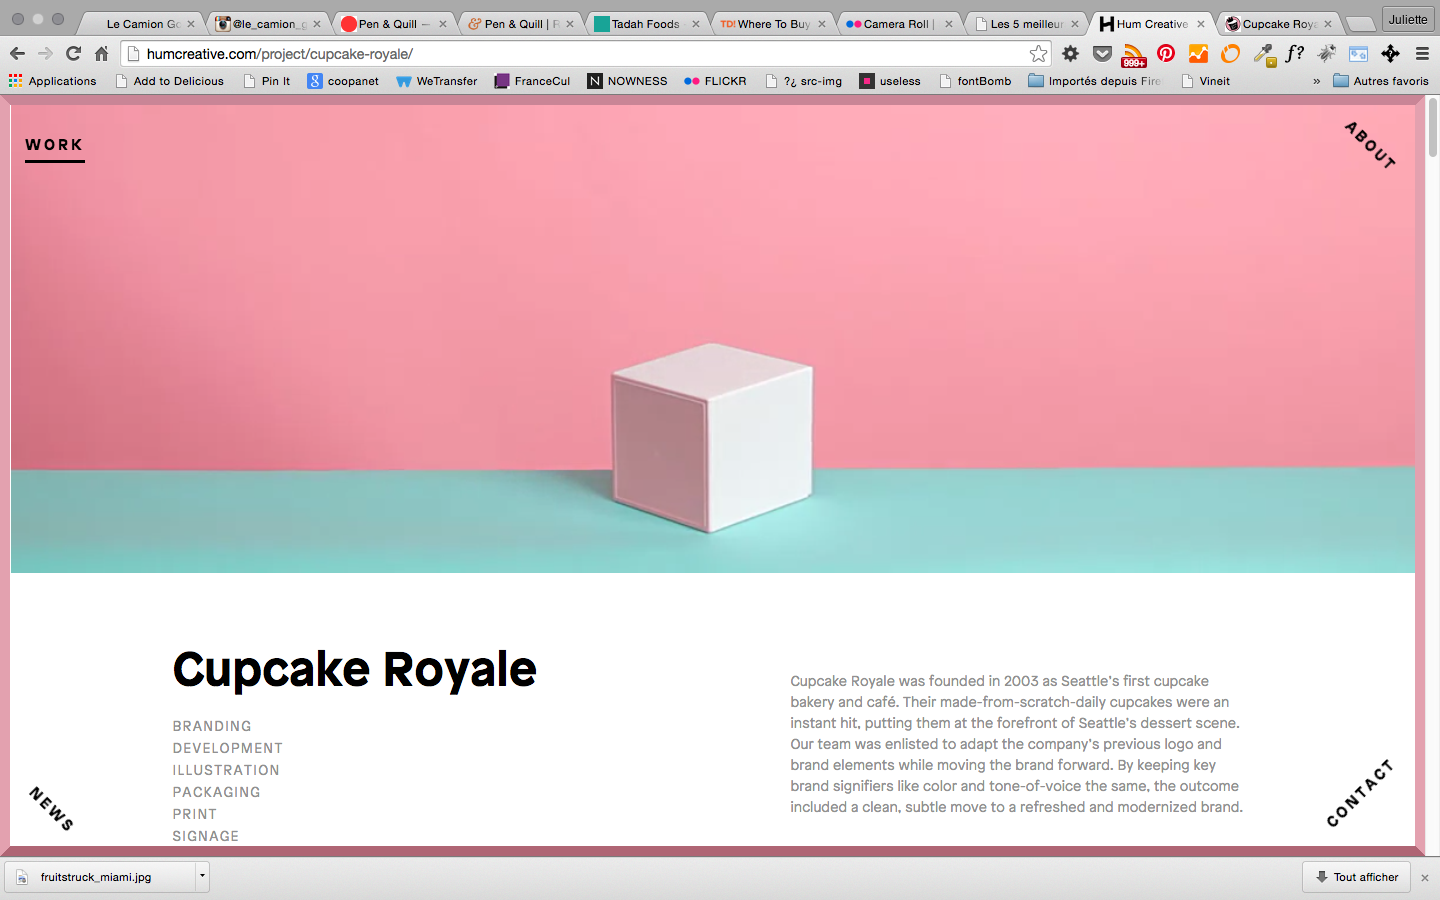Save page with the Pocket extension
Image resolution: width=1440 pixels, height=900 pixels.
(x=1102, y=53)
